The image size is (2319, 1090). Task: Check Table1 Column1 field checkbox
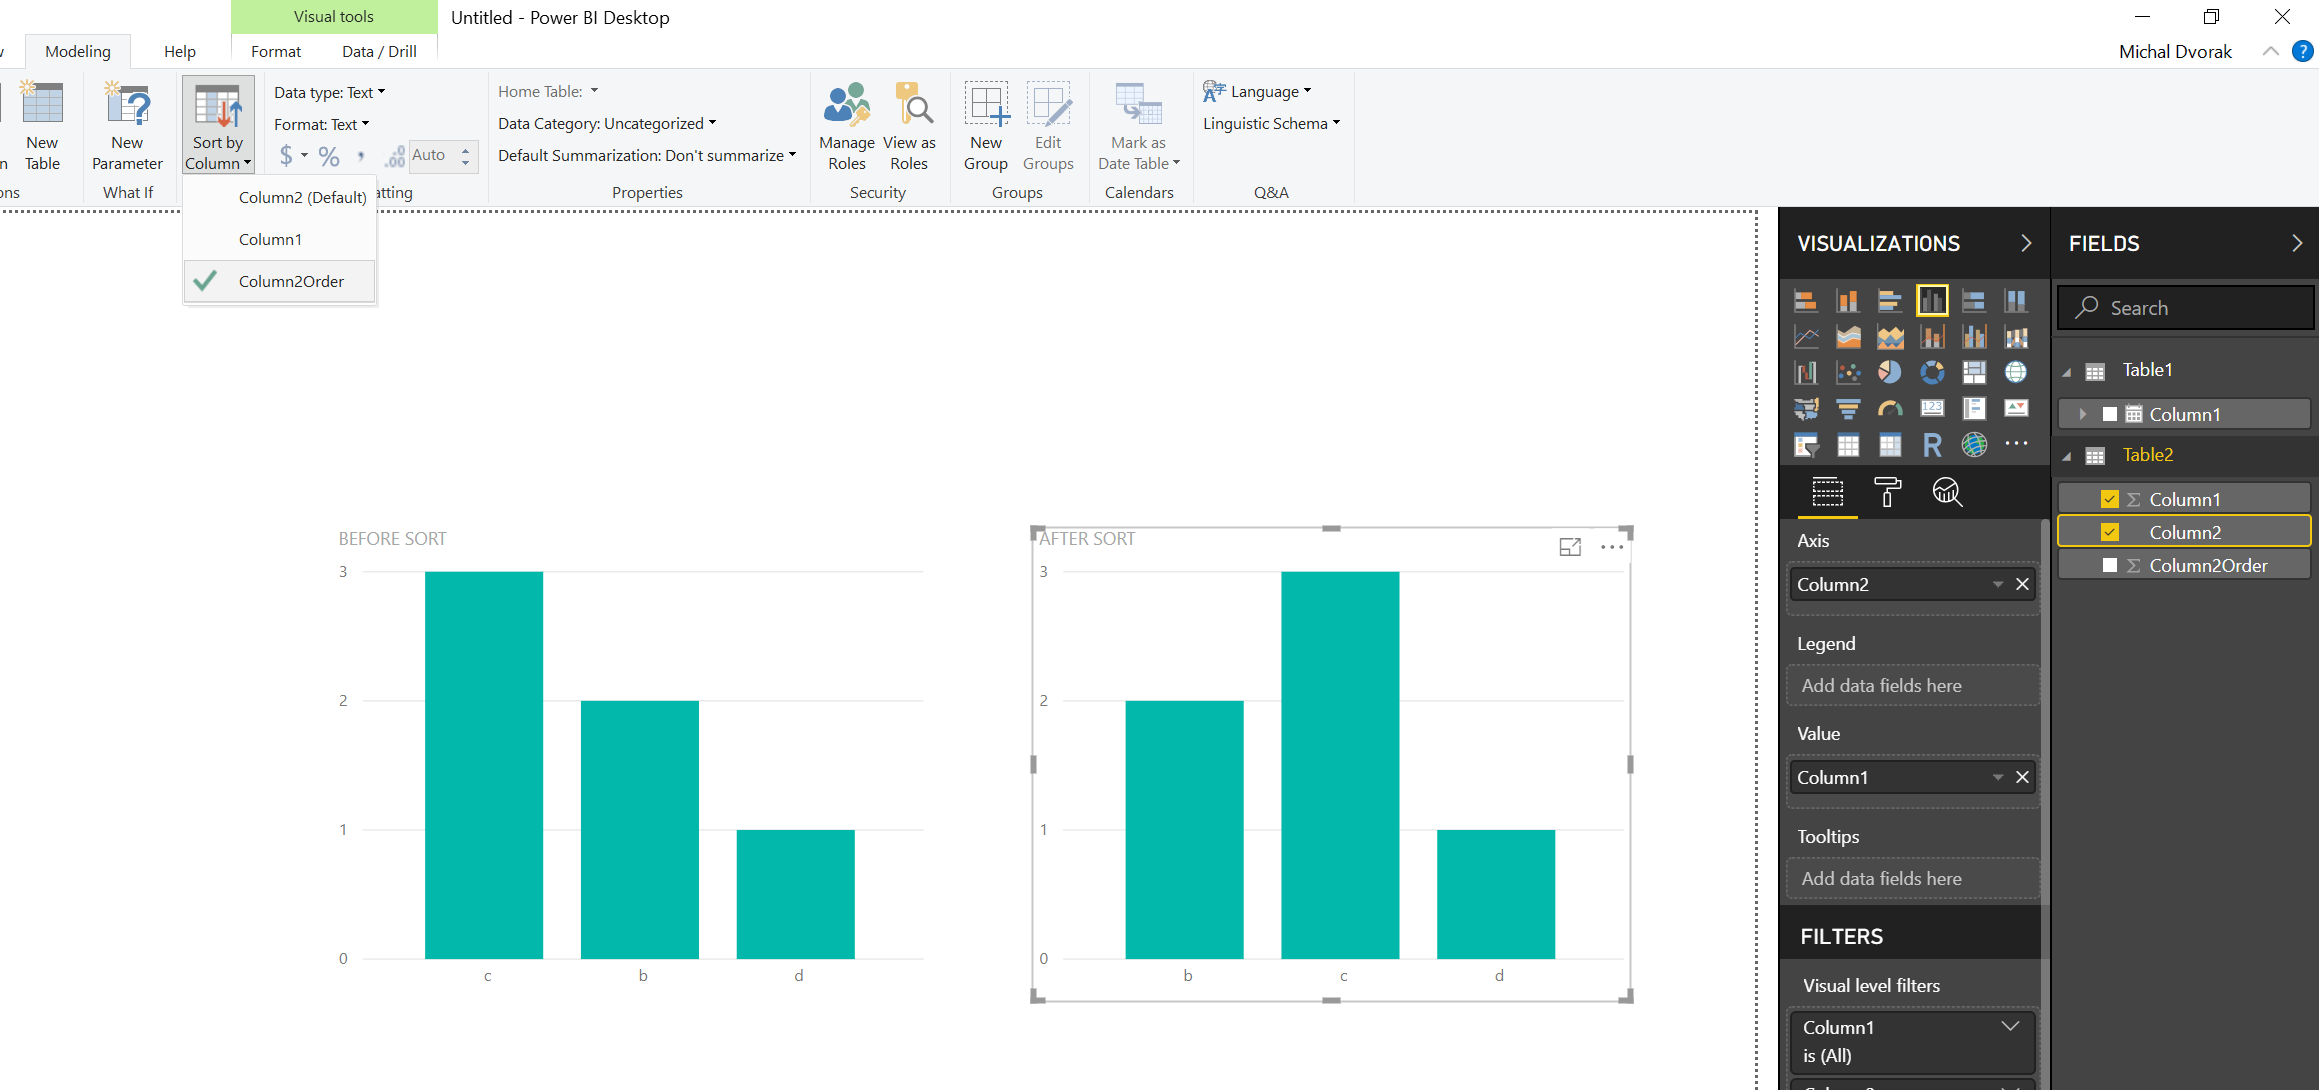tap(2110, 414)
